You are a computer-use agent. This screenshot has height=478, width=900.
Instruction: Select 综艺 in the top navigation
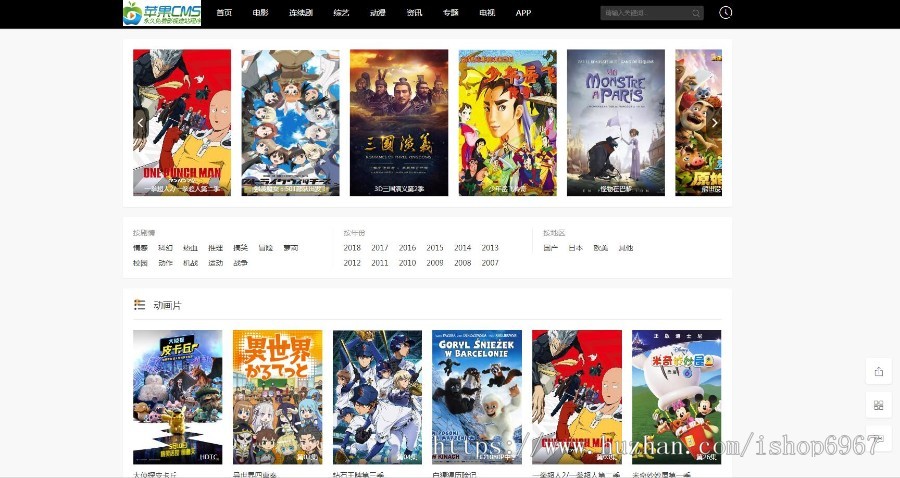[x=341, y=13]
